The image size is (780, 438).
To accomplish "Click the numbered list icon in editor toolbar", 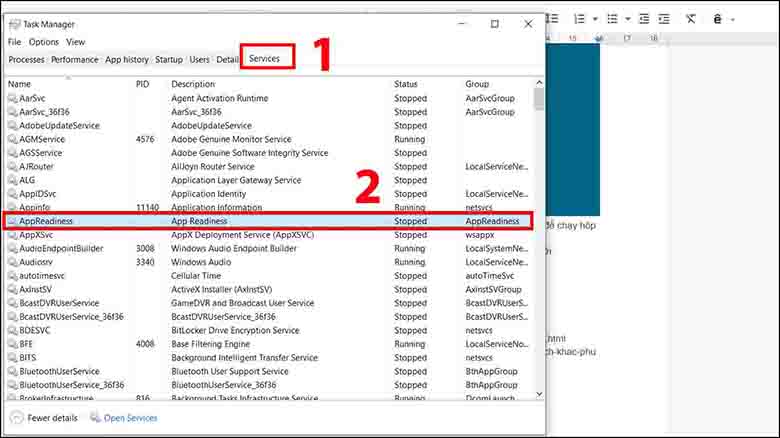I will click(579, 19).
